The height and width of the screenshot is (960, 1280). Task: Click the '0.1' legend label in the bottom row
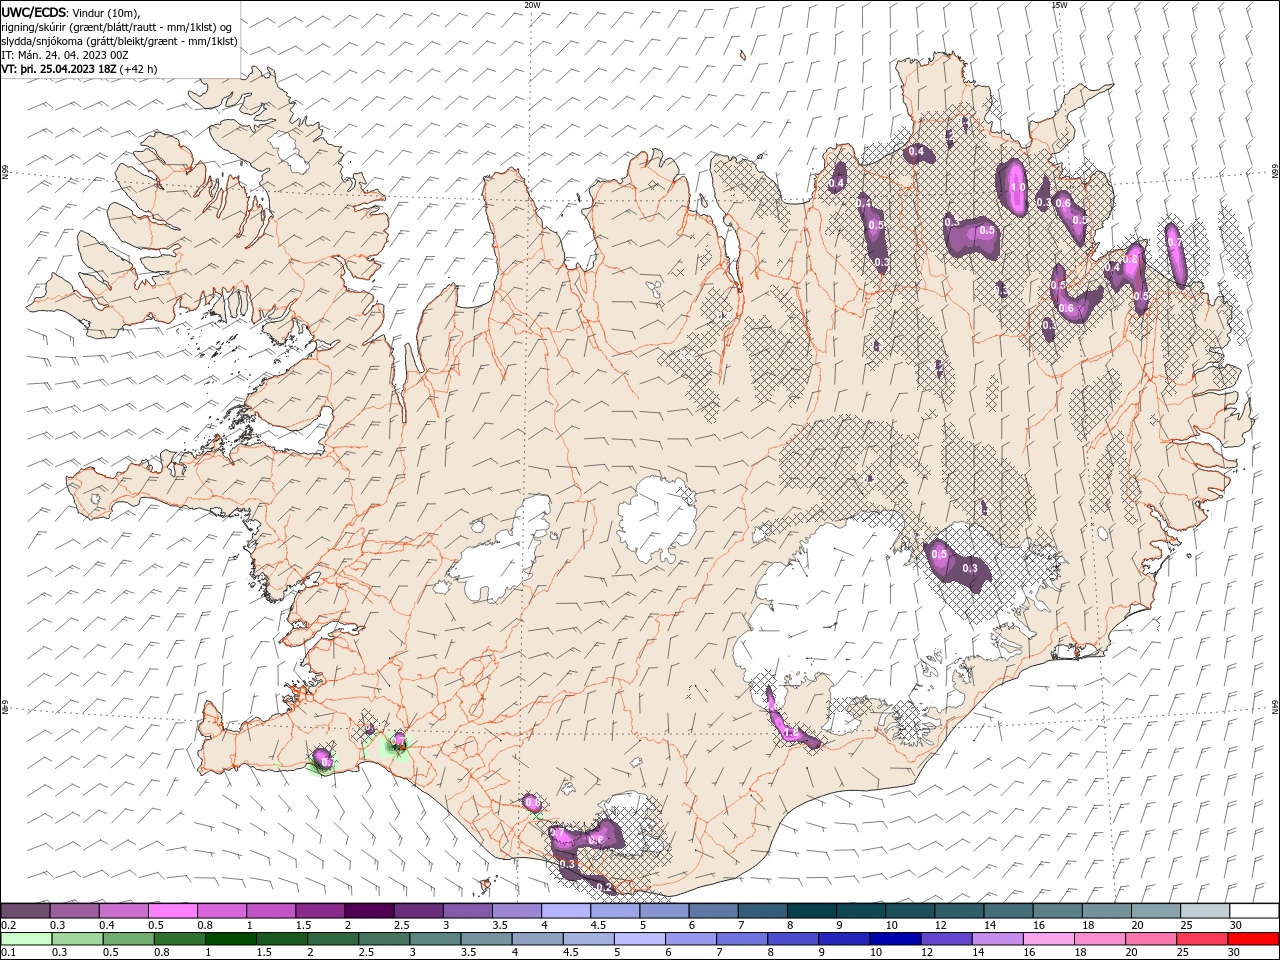(x=8, y=952)
